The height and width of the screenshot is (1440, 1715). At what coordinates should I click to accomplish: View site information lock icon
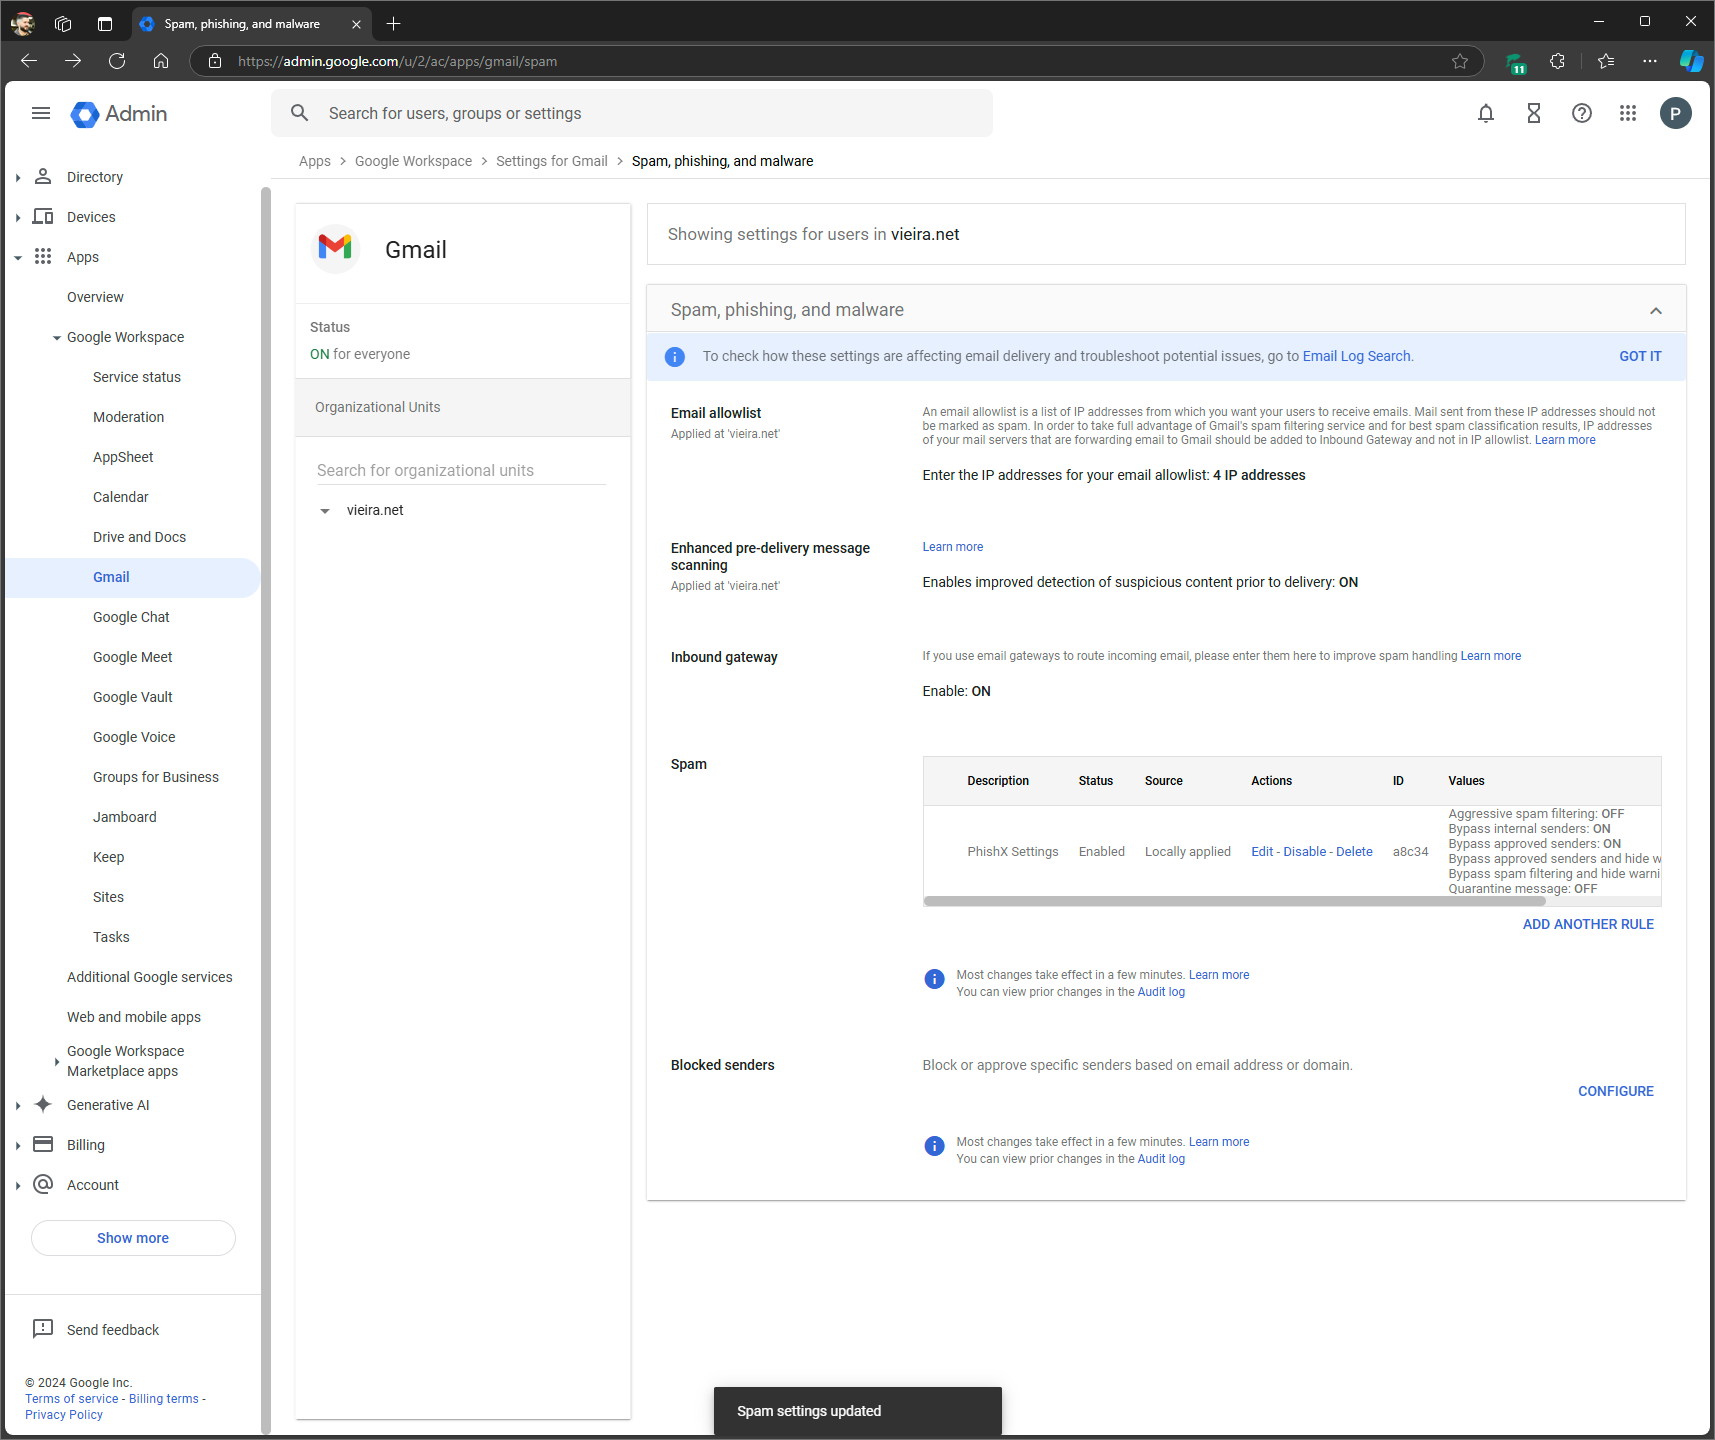[215, 61]
